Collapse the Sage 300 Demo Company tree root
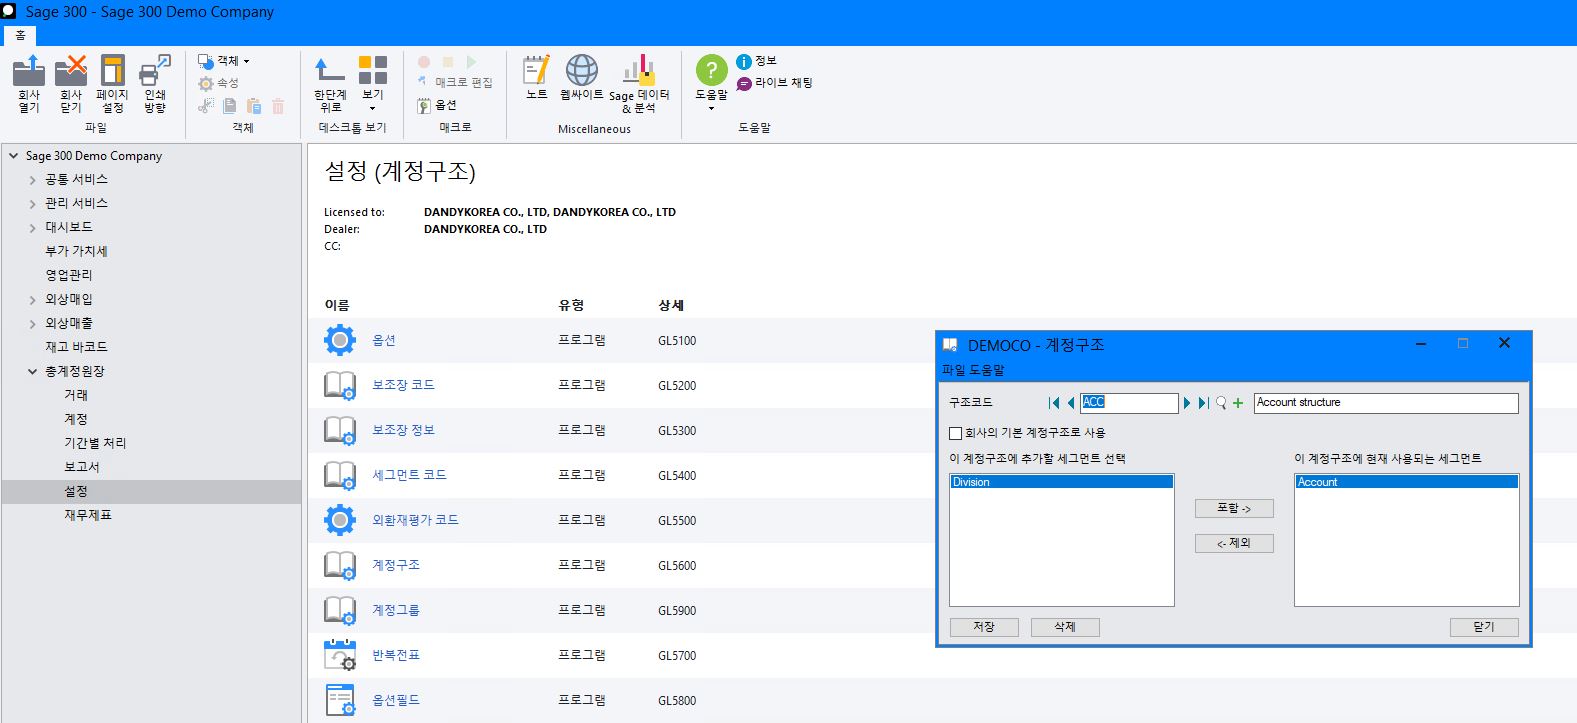 [x=14, y=156]
